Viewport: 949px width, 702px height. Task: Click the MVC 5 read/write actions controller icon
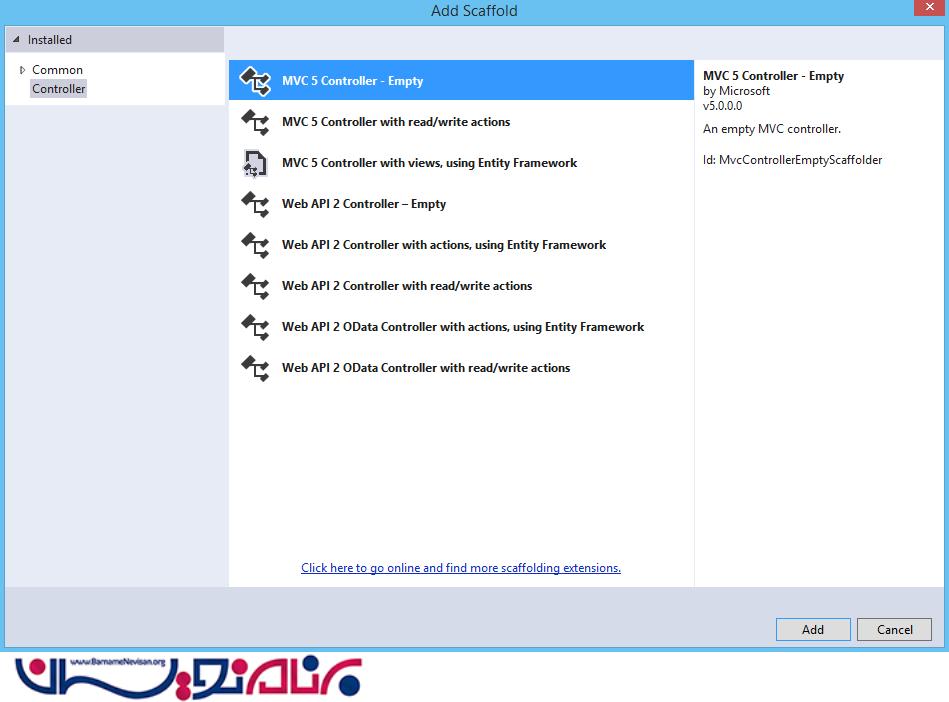pyautogui.click(x=255, y=122)
